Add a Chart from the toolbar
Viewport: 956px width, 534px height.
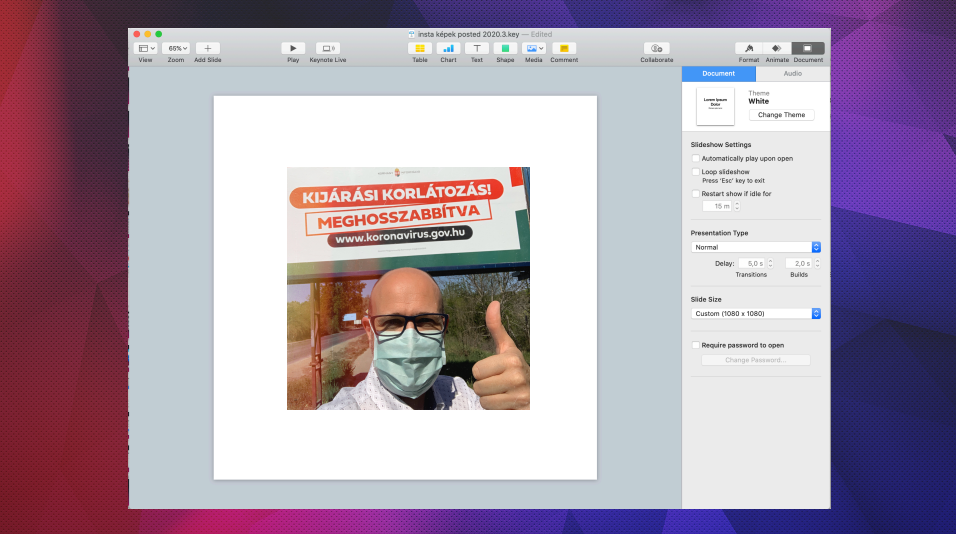(x=448, y=48)
